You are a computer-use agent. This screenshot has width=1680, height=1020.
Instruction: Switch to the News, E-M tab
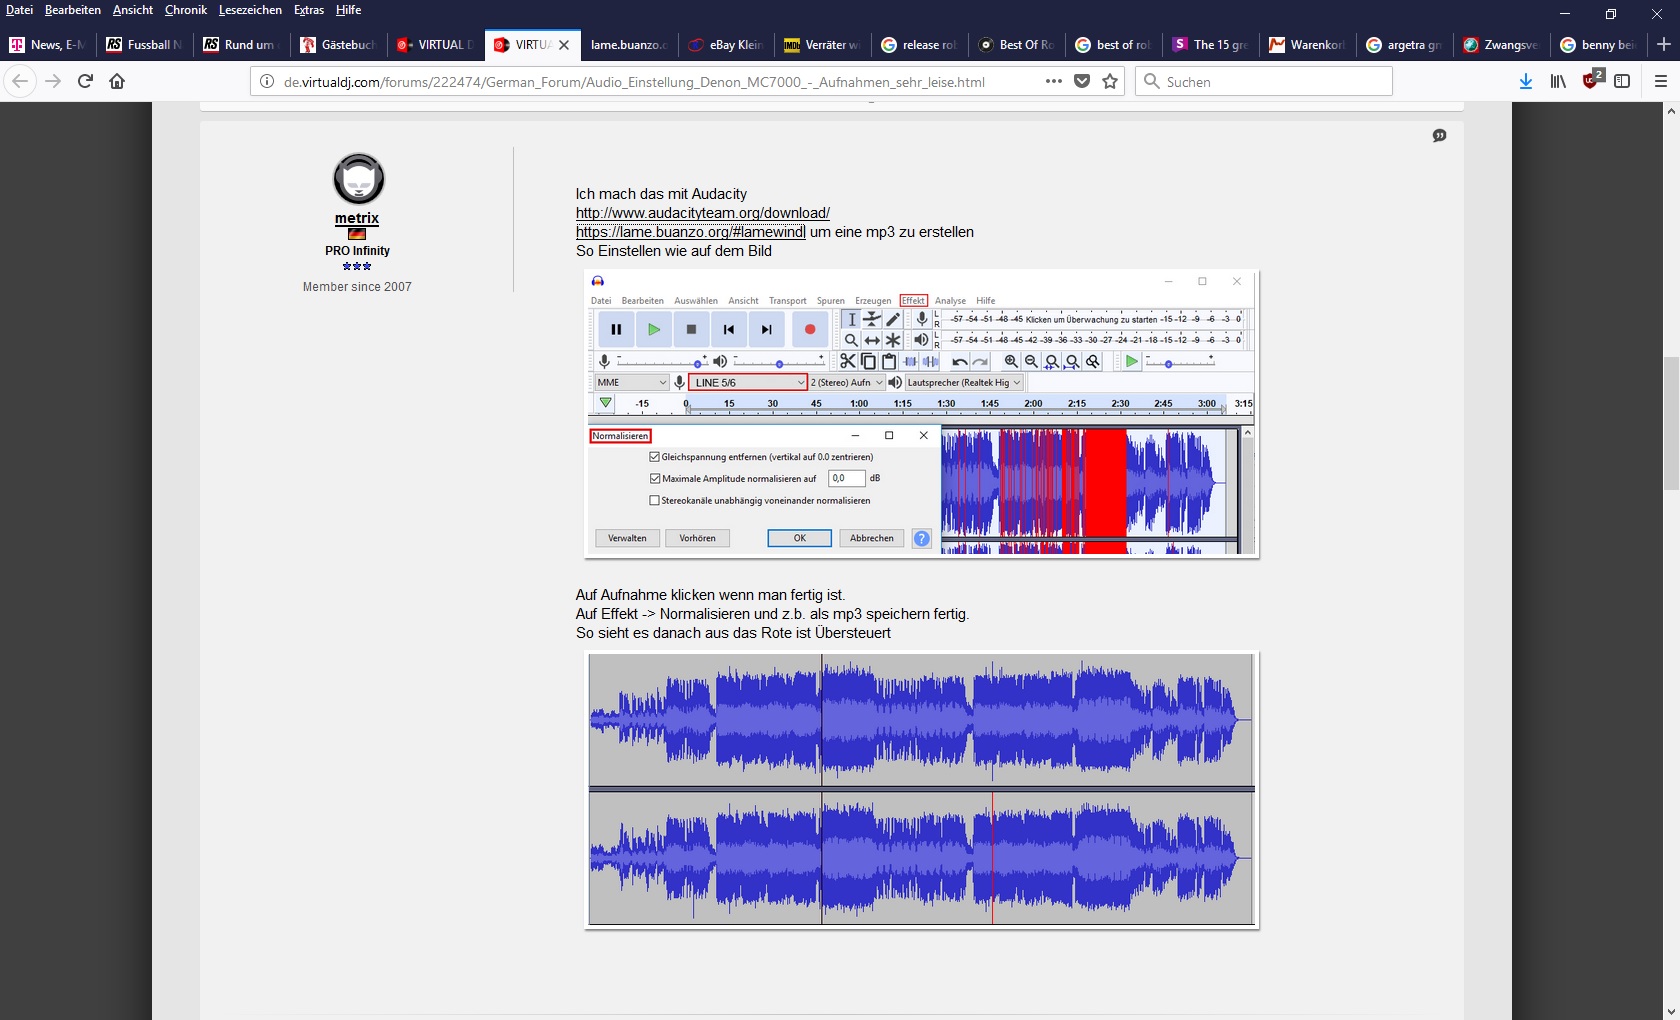47,45
